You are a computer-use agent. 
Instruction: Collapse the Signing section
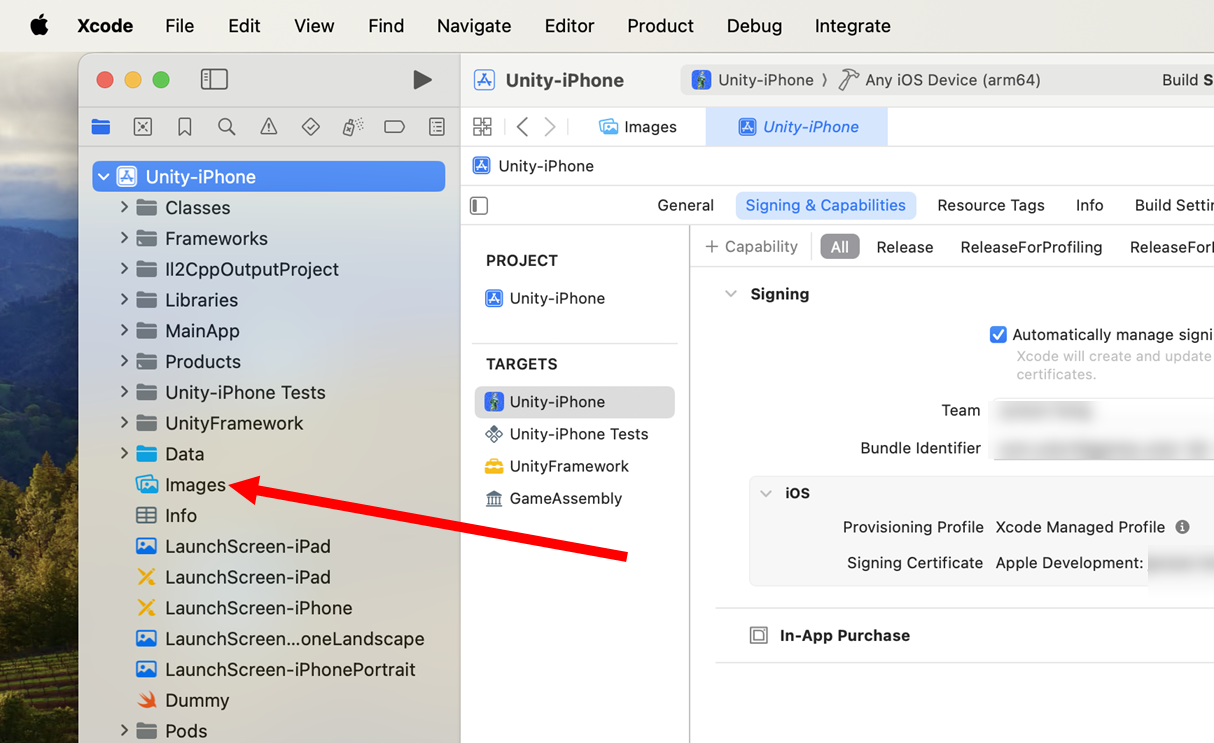click(731, 294)
